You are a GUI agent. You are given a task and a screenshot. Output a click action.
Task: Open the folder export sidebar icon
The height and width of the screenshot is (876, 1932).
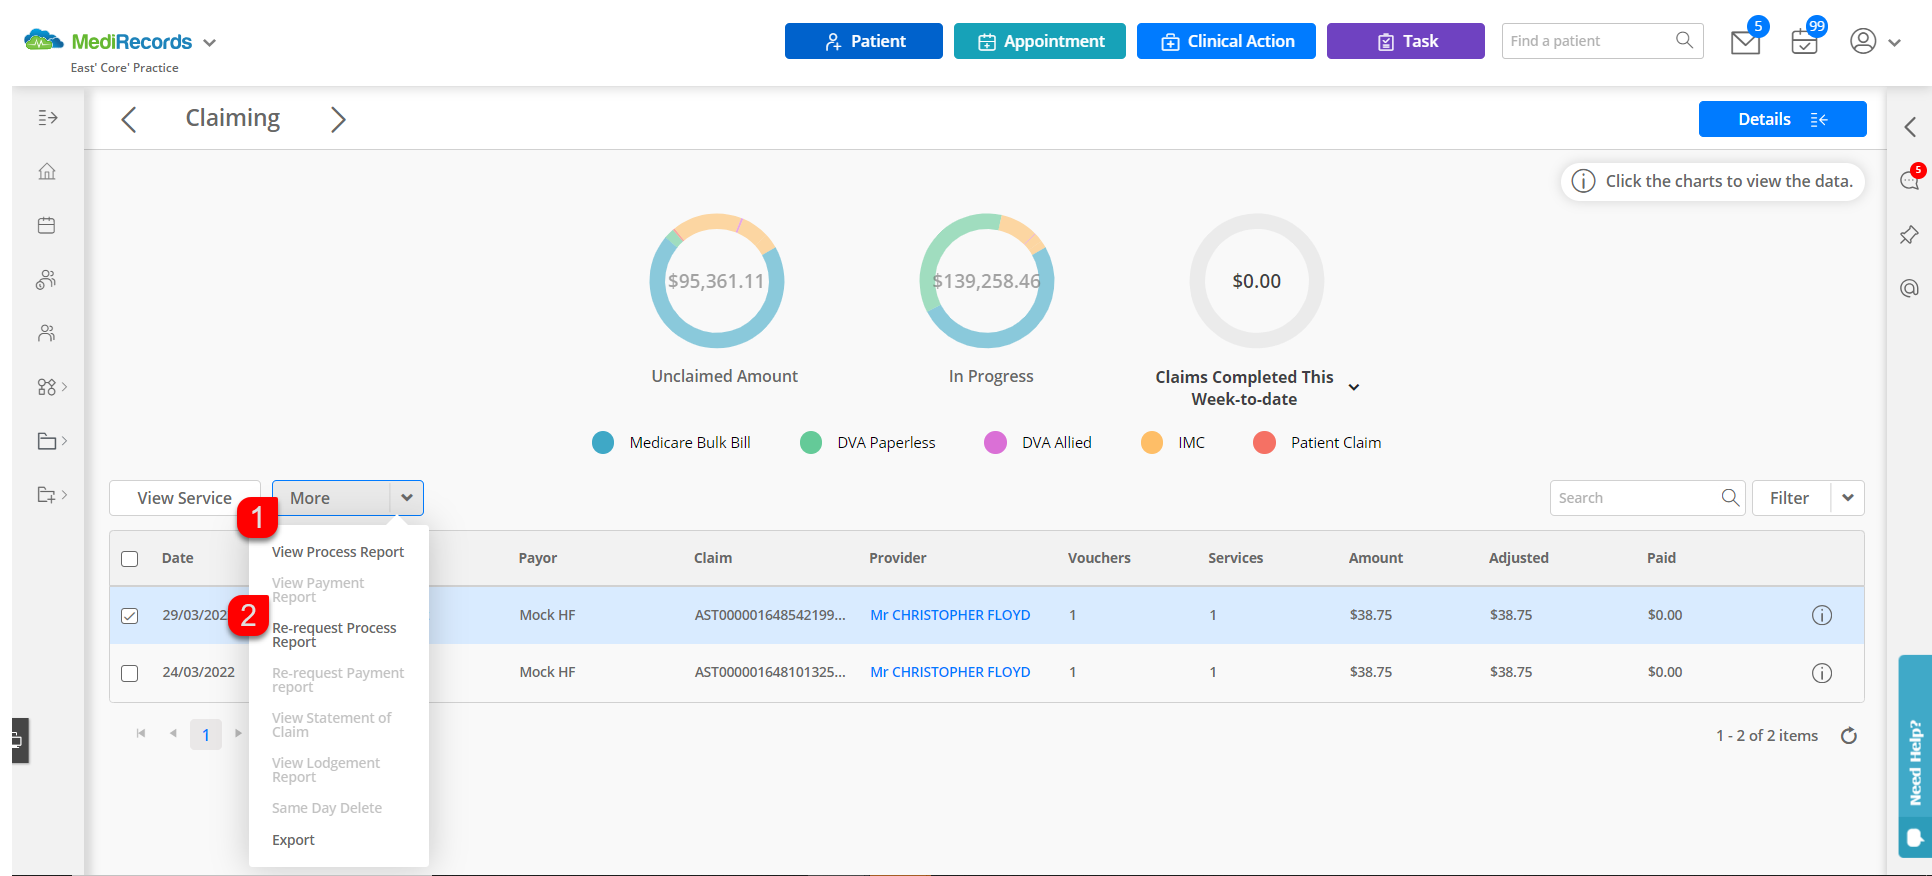(47, 495)
